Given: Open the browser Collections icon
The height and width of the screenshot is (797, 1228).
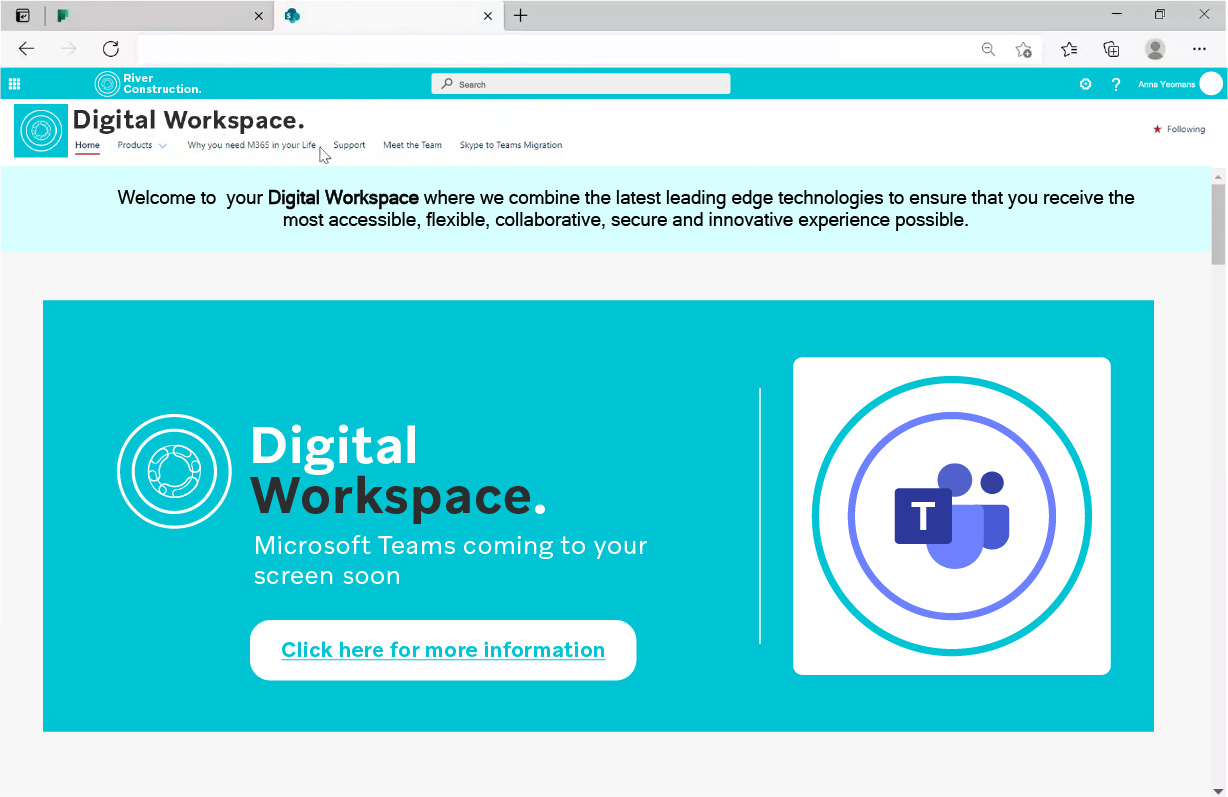Looking at the screenshot, I should point(1110,48).
